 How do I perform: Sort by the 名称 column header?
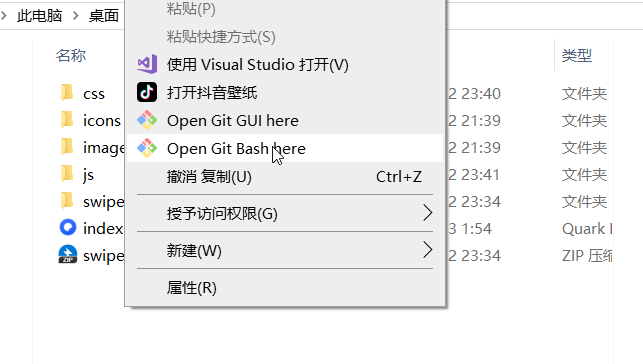tap(71, 55)
